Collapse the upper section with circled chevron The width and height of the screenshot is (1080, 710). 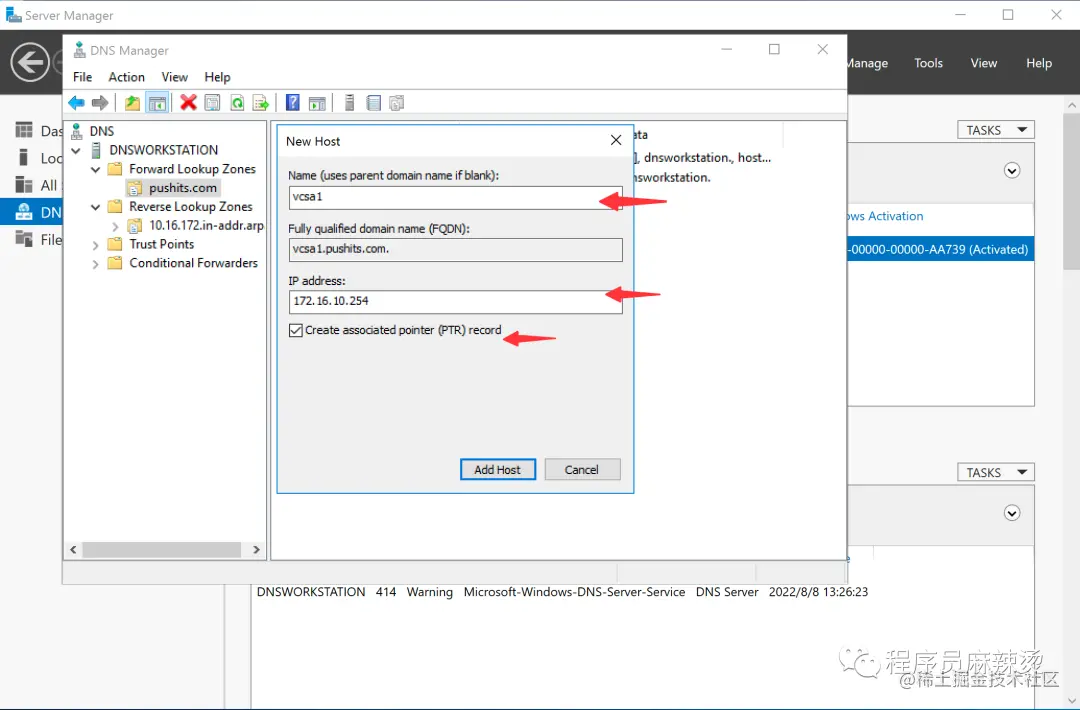click(1012, 171)
